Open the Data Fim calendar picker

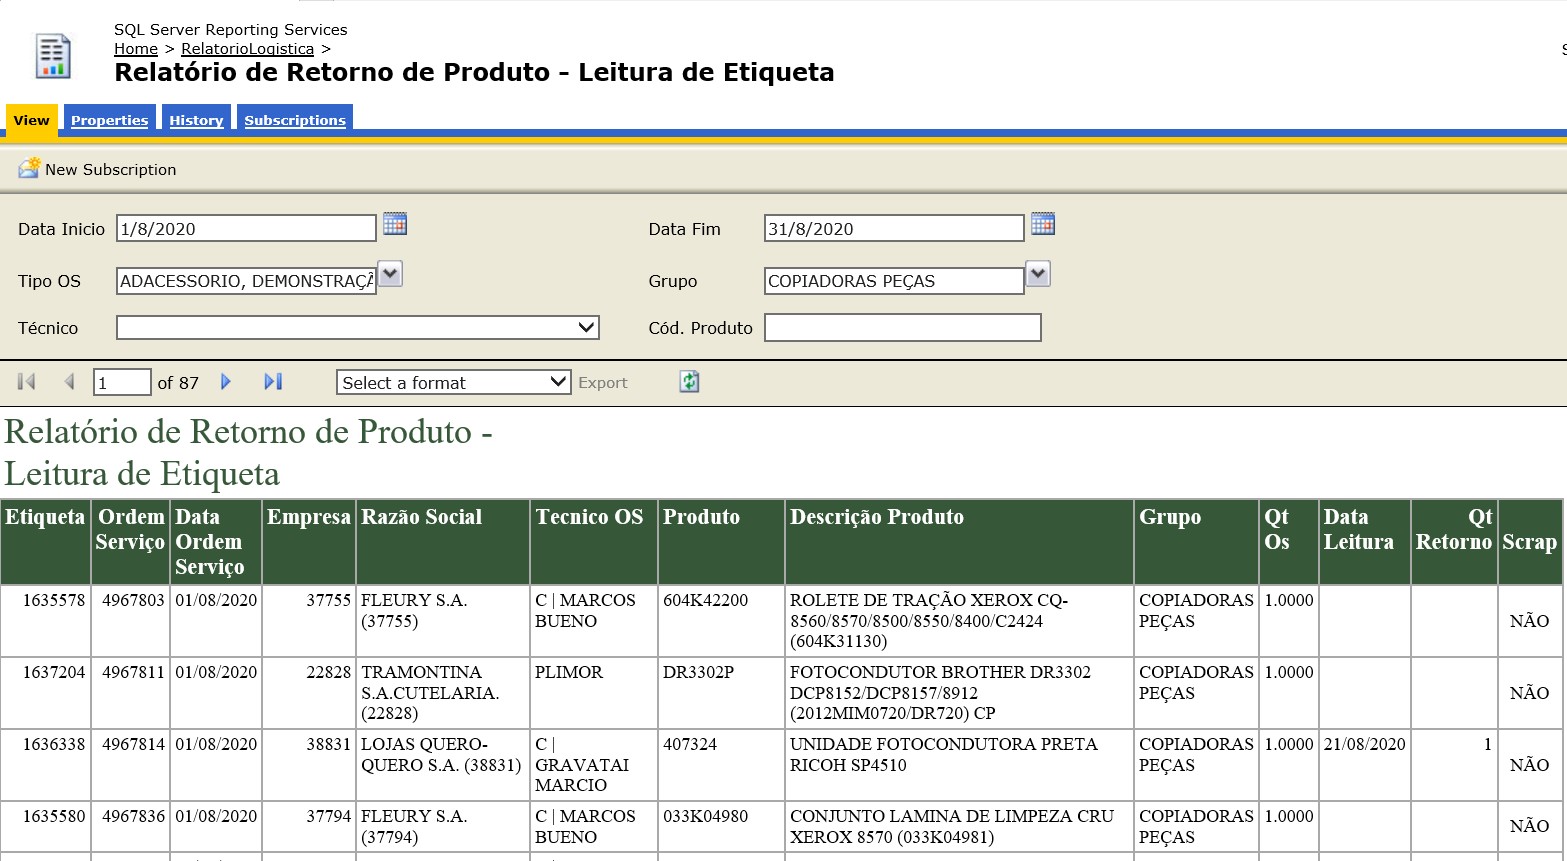(1043, 224)
